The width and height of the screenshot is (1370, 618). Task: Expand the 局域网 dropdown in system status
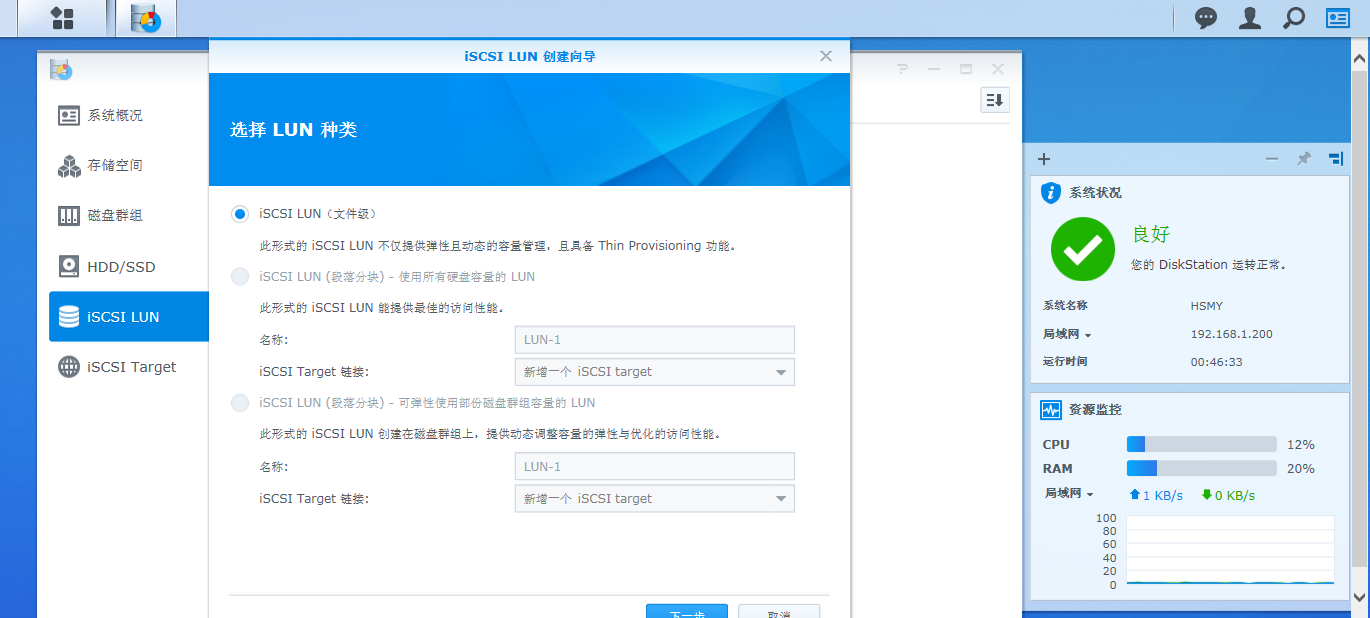tap(1068, 334)
